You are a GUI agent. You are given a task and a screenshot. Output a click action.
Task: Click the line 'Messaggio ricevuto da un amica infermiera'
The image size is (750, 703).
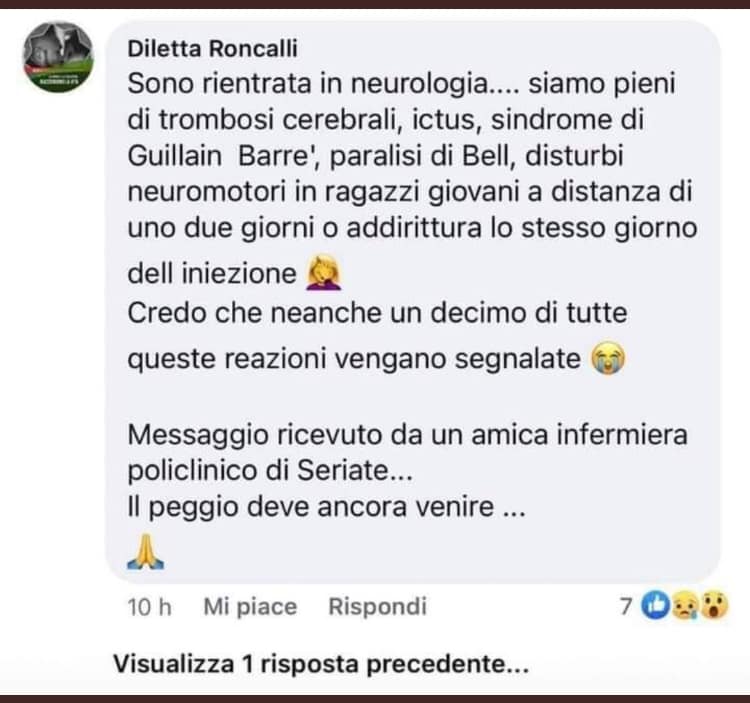(408, 435)
